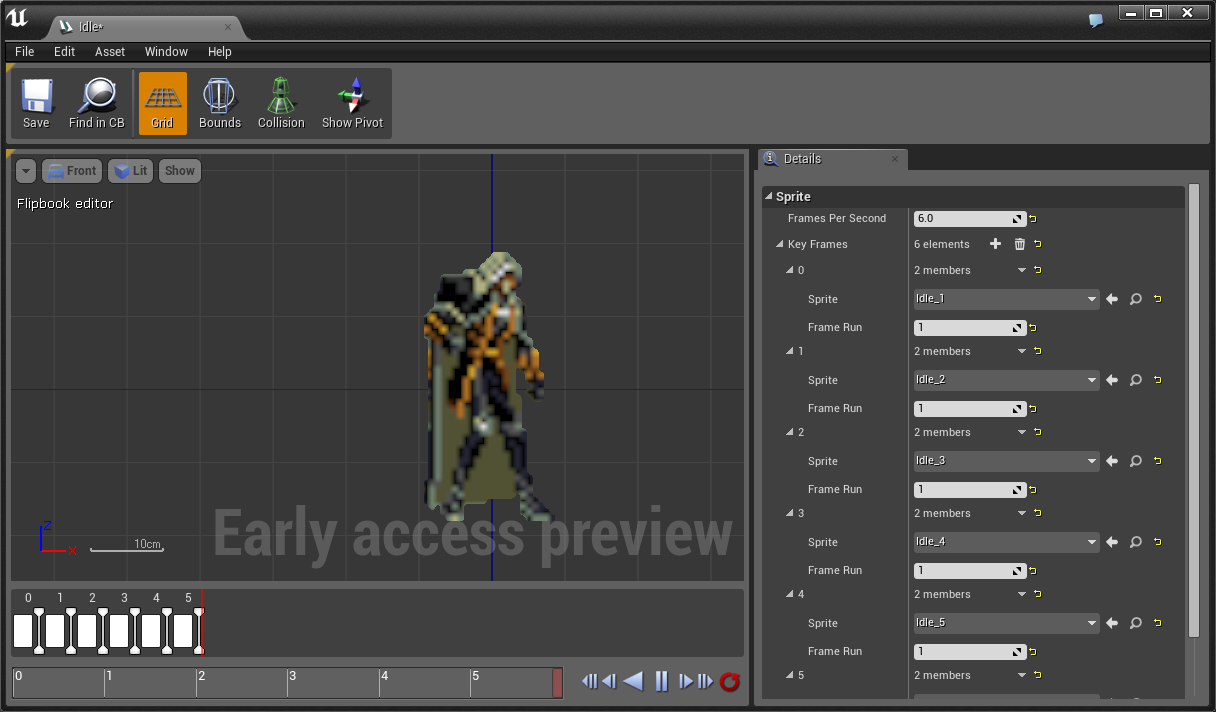Enable Show Pivot display

tap(351, 102)
